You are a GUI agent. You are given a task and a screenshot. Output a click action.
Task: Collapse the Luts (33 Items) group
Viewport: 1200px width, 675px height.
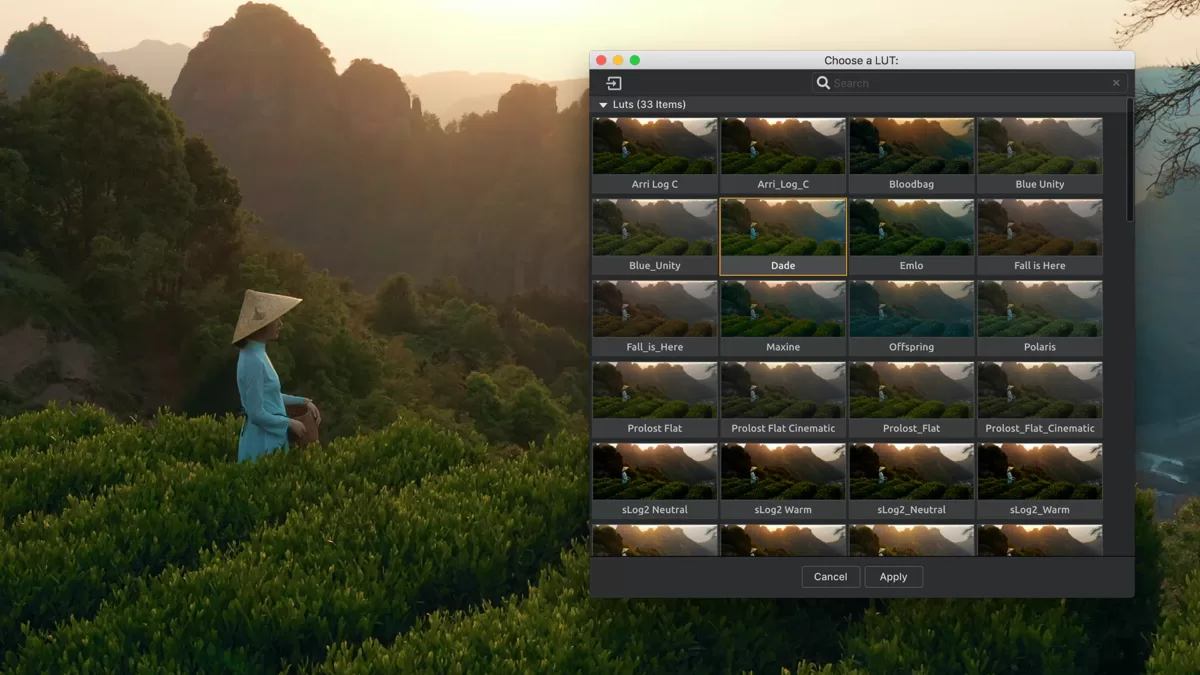(x=603, y=104)
